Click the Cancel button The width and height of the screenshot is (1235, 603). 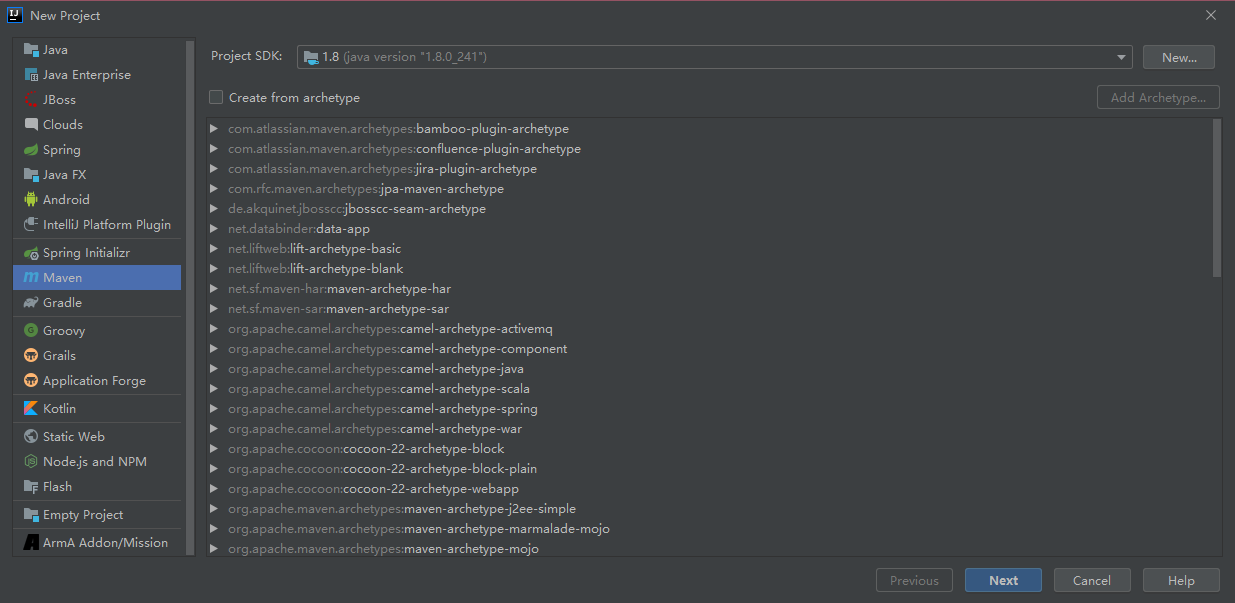pyautogui.click(x=1092, y=580)
